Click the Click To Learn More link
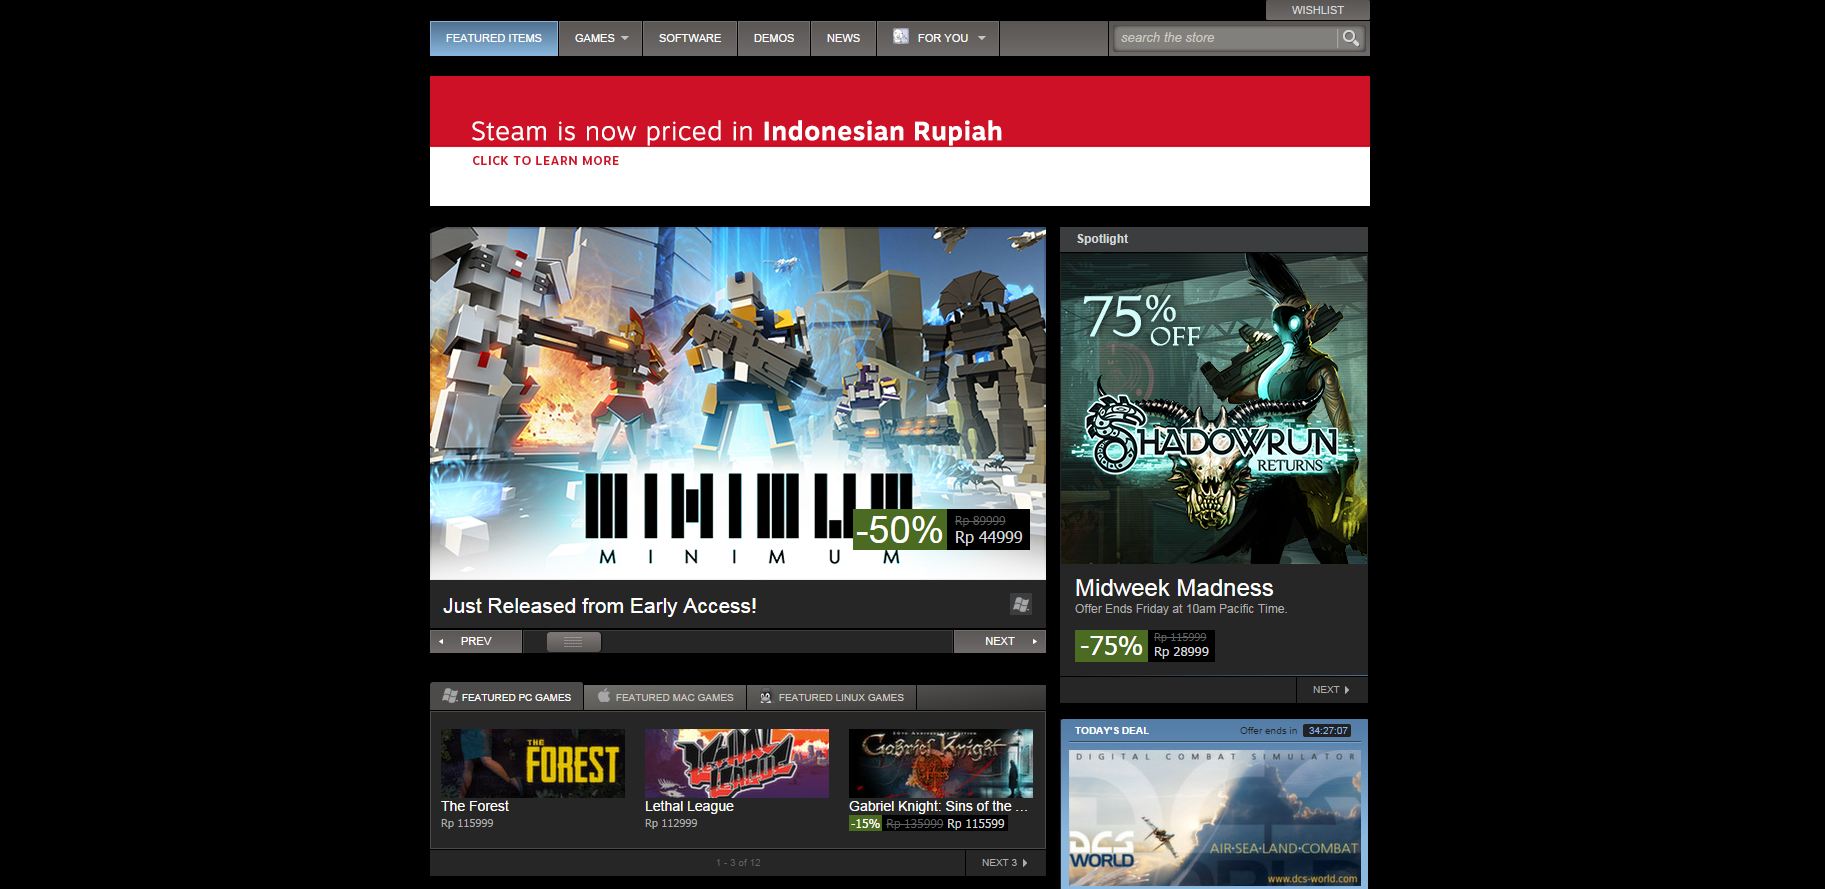 (x=545, y=160)
